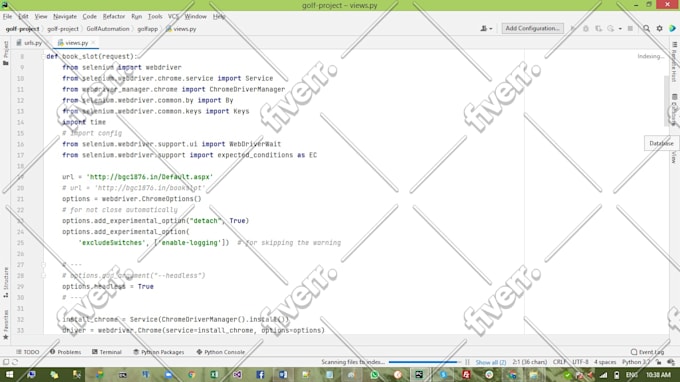Click the caret position 2:1 (36 chars) indicator

click(x=530, y=362)
